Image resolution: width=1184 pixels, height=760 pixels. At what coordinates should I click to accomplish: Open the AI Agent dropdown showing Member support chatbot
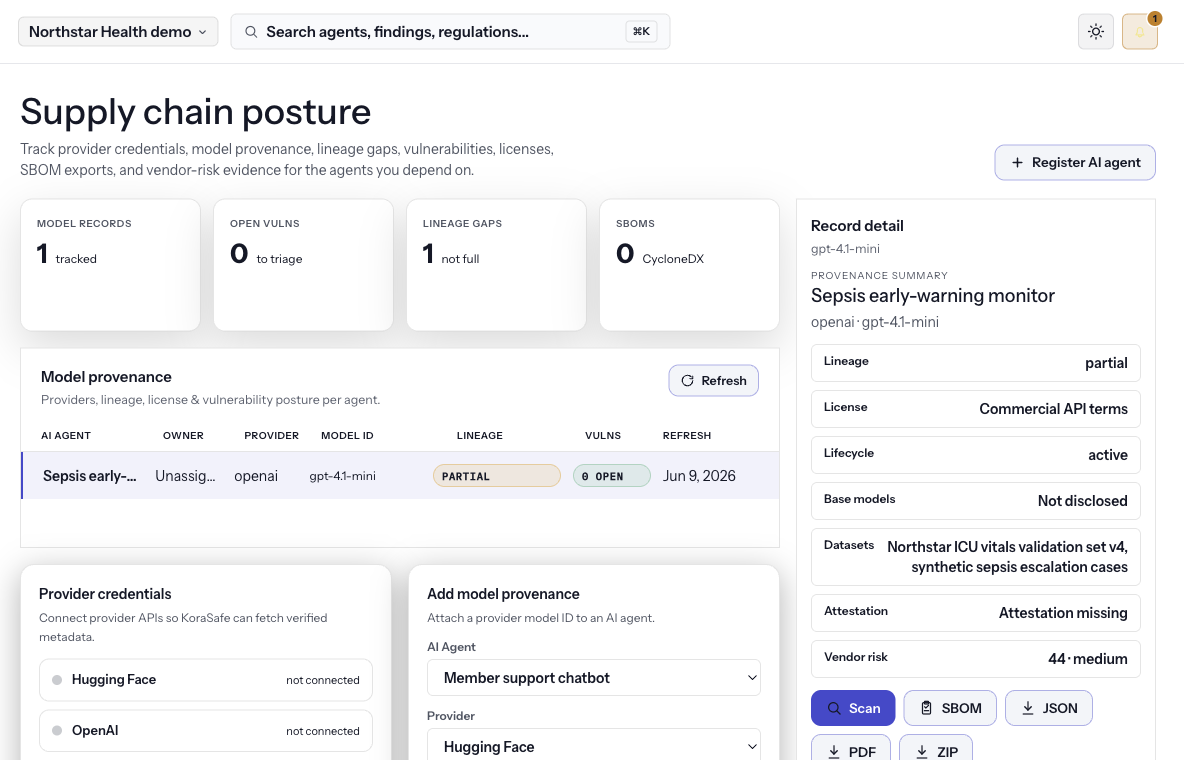point(594,678)
